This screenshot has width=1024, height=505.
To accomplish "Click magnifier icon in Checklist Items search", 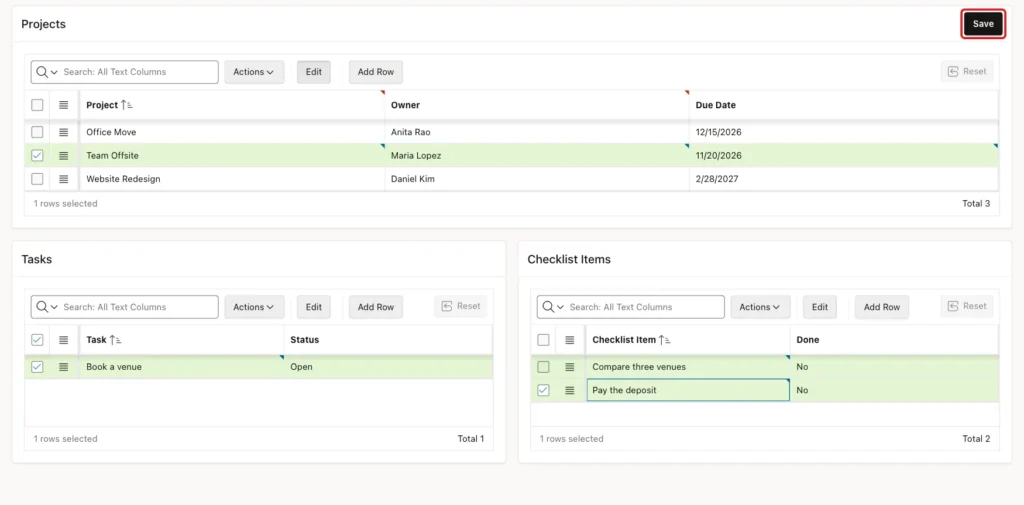I will 549,307.
